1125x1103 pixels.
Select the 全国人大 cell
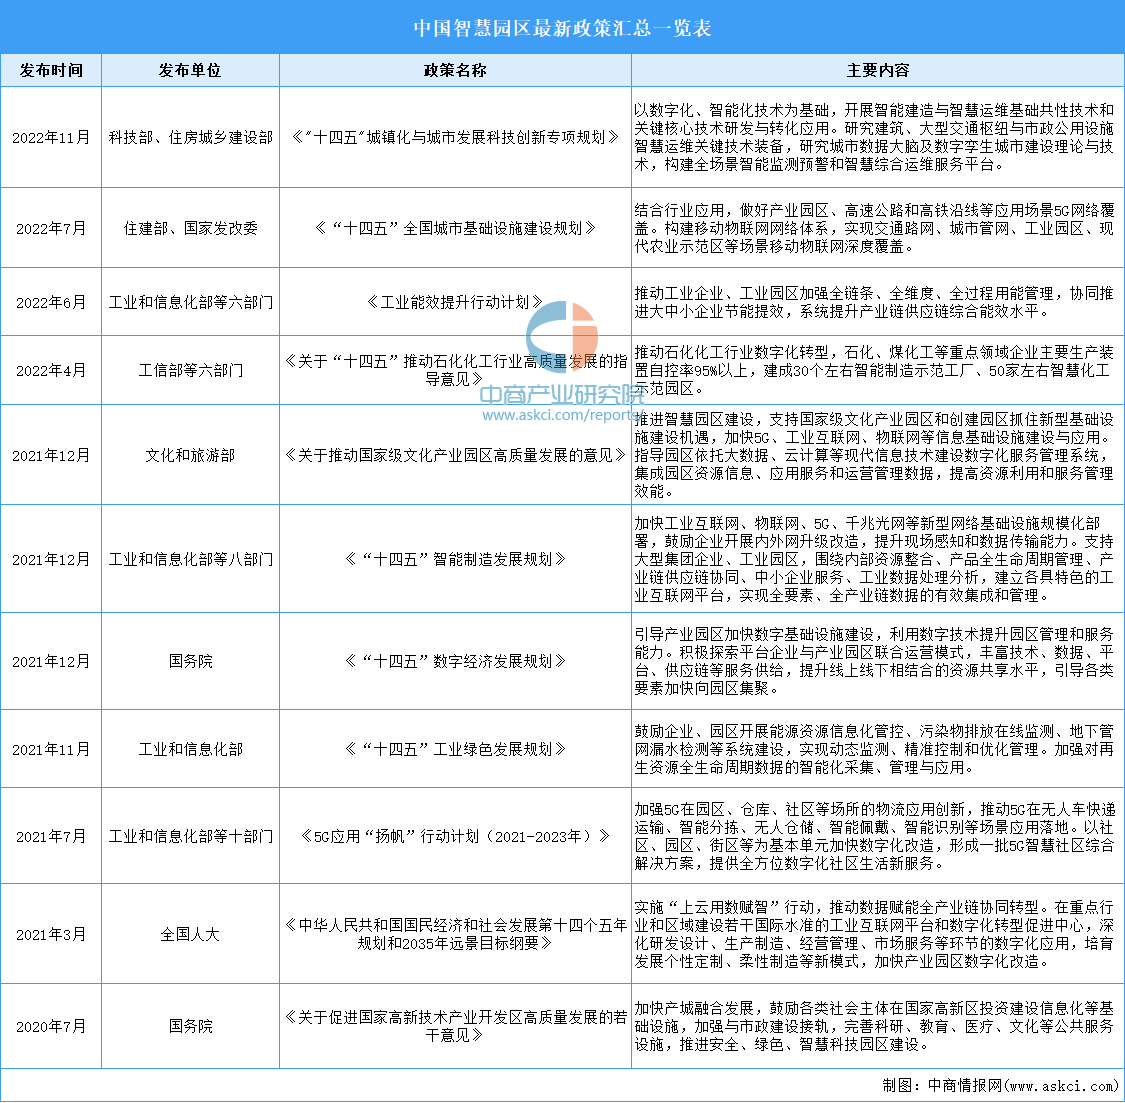pyautogui.click(x=190, y=934)
